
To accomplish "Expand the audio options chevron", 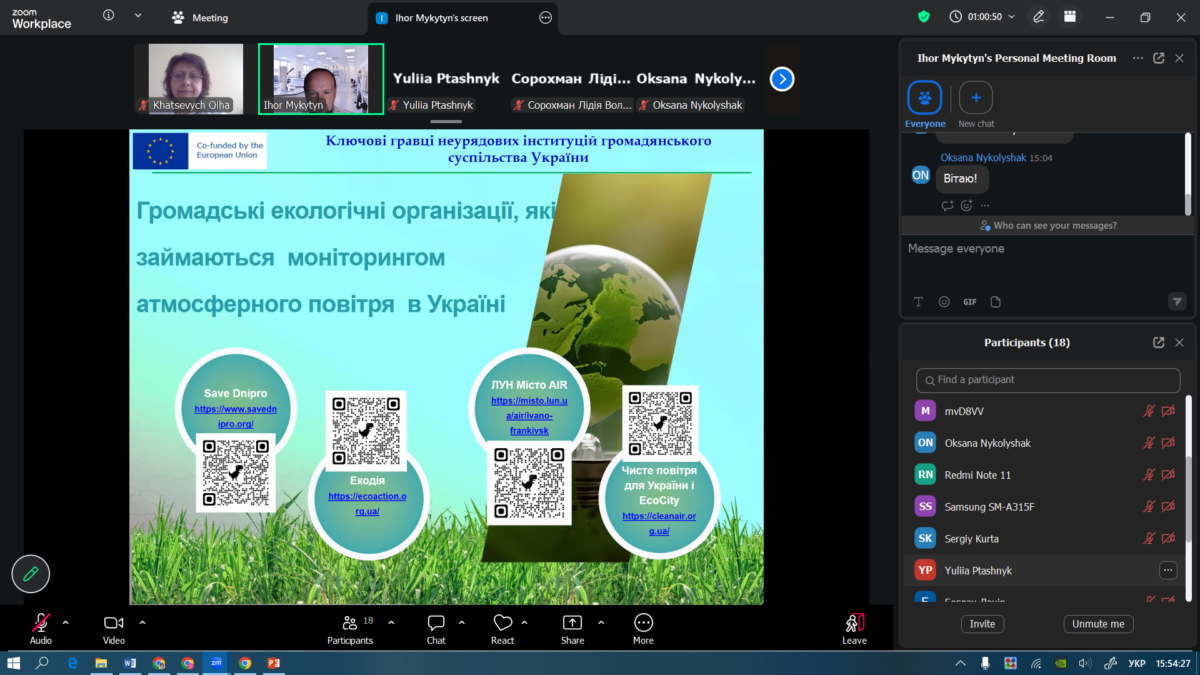I will click(66, 623).
